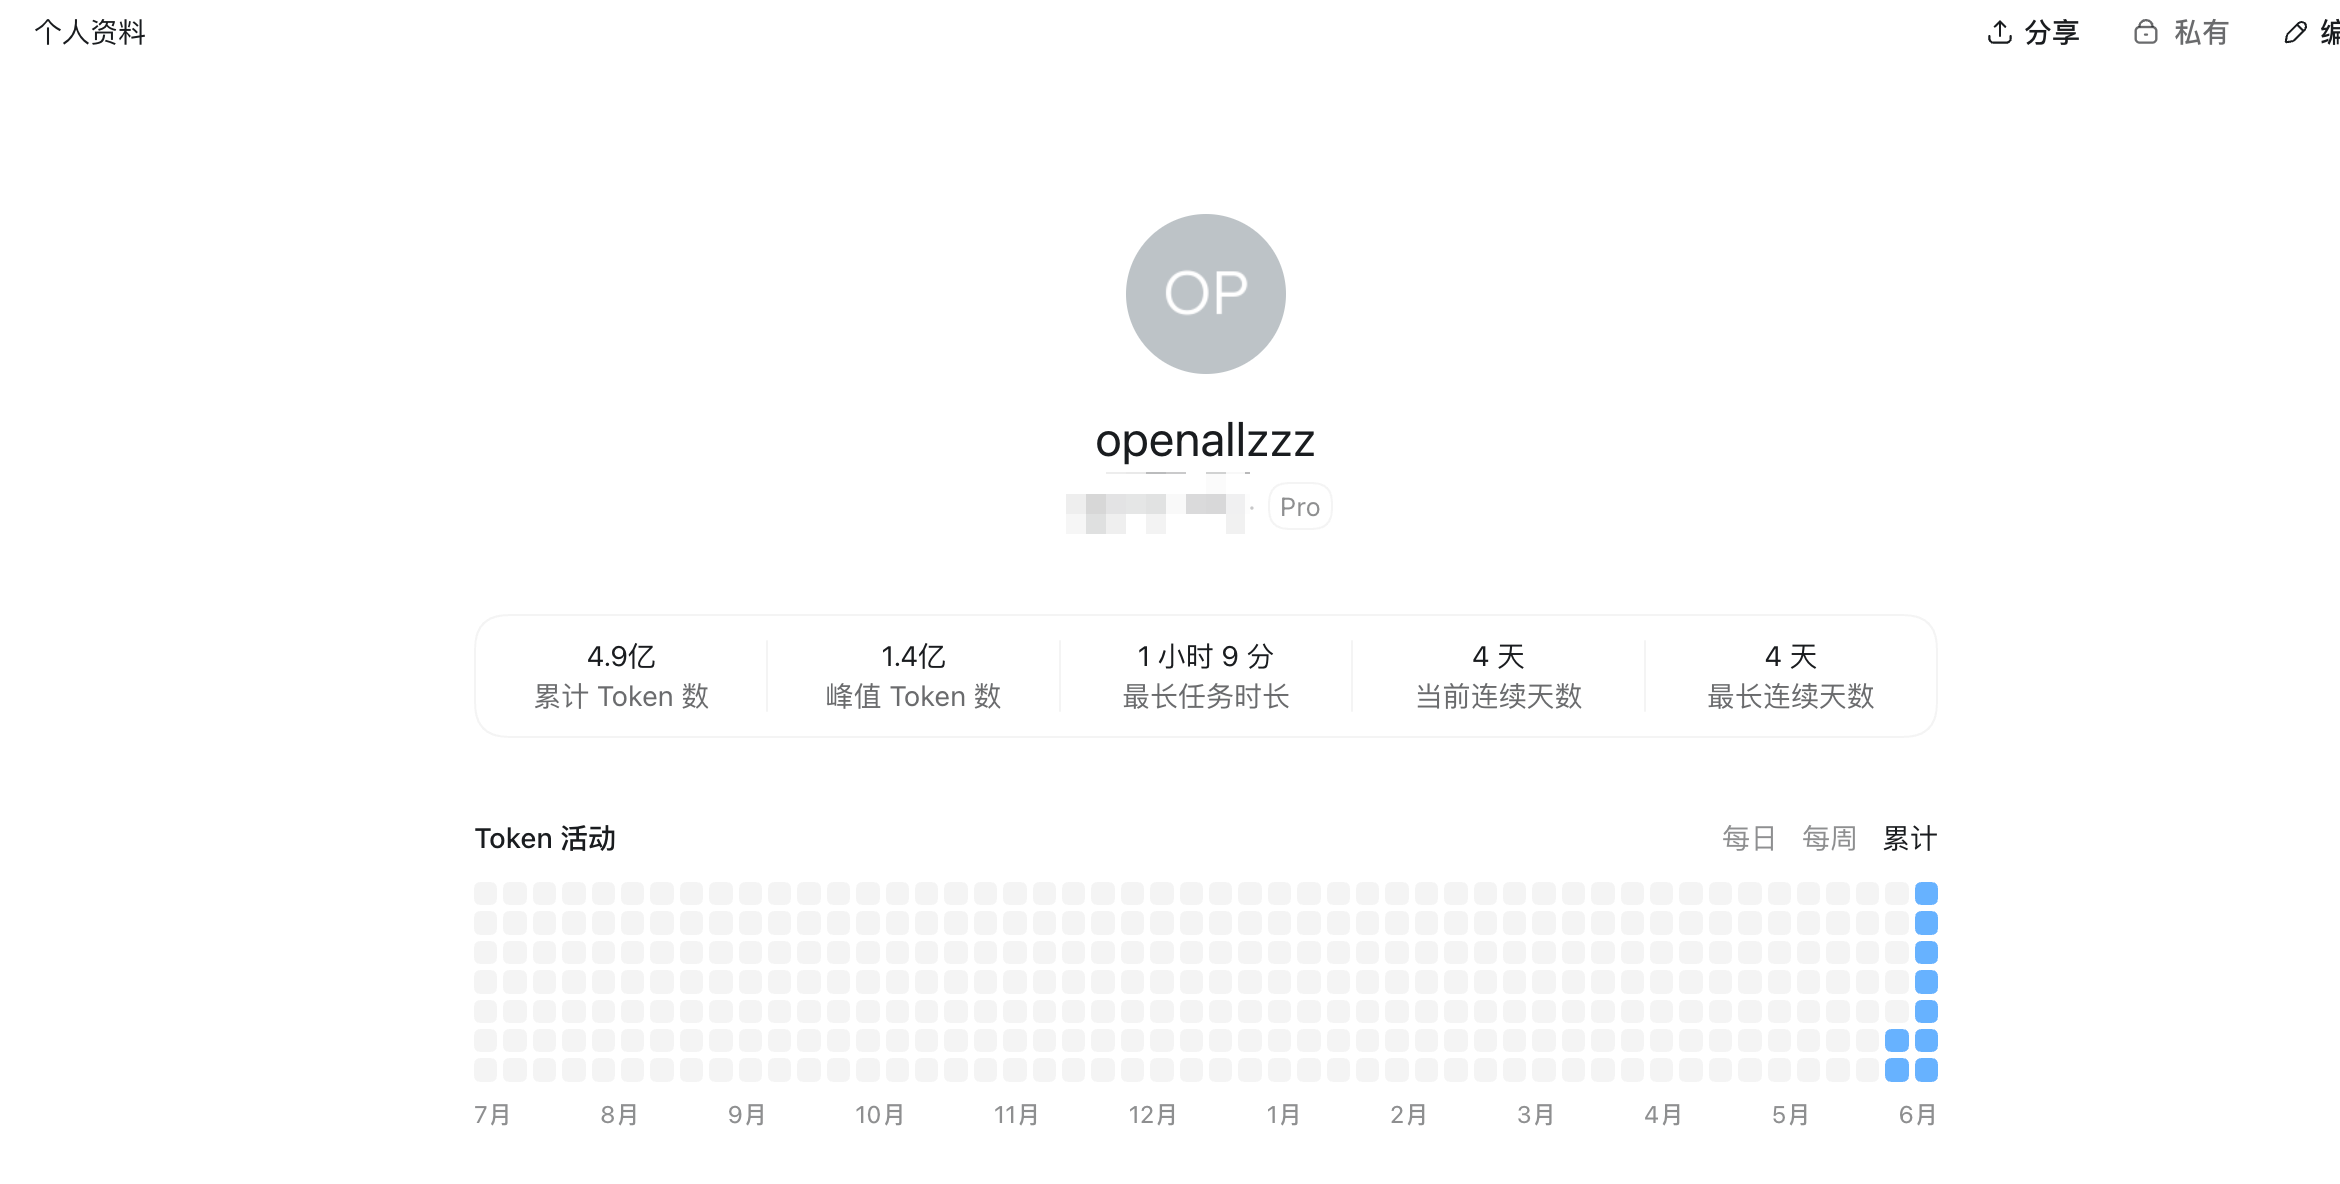Image resolution: width=2340 pixels, height=1184 pixels.
Task: Click the lock icon beside 私有
Action: pos(2145,32)
